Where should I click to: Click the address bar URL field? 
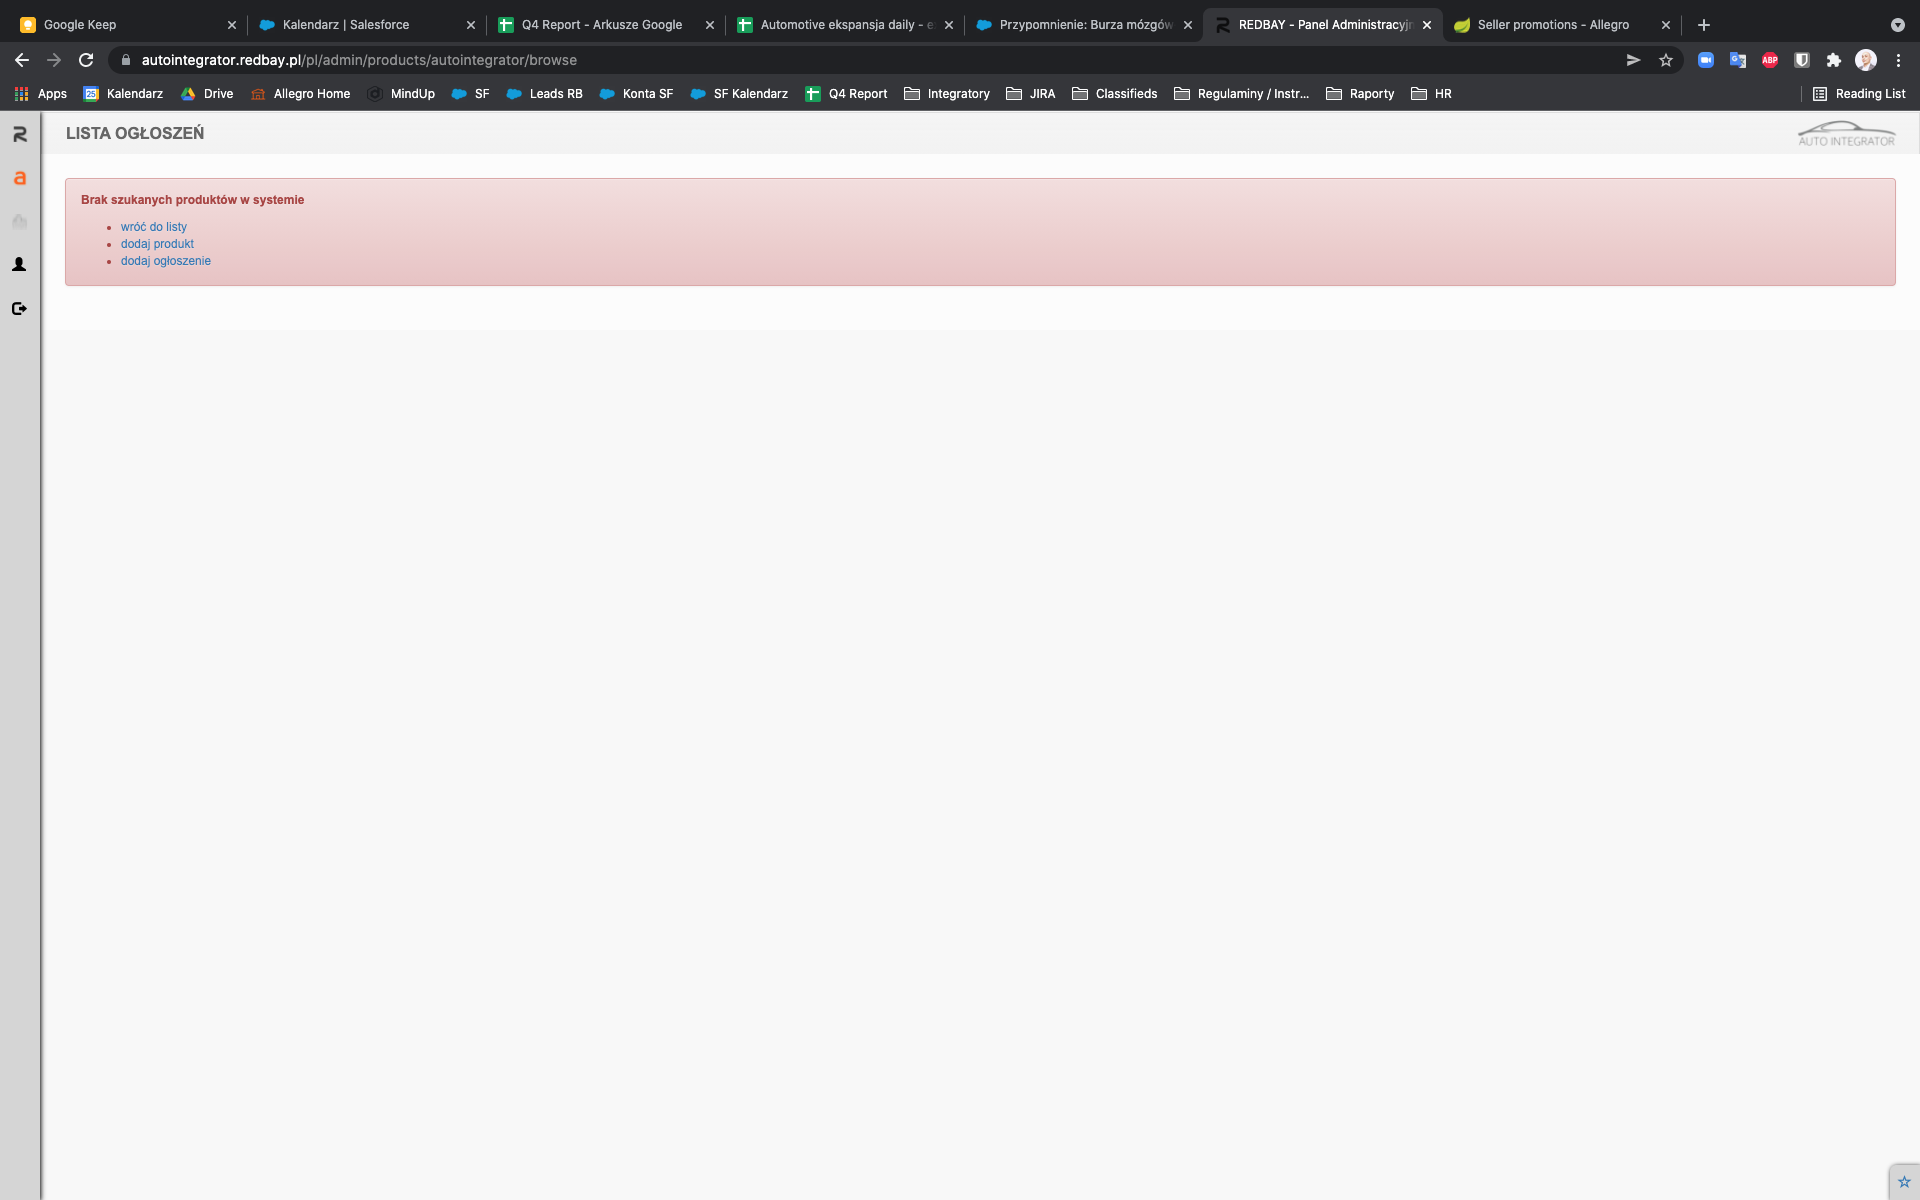pyautogui.click(x=700, y=60)
